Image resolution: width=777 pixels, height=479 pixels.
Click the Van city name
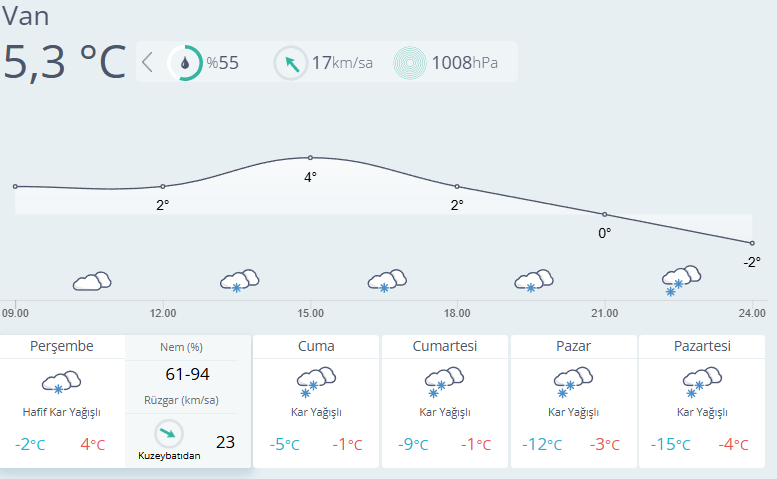[x=27, y=16]
